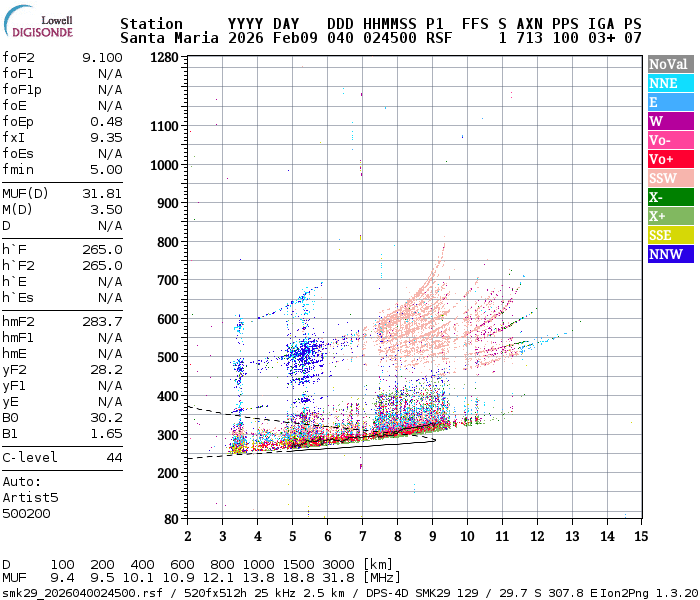Select the Vo+ red legend swatch

671,159
